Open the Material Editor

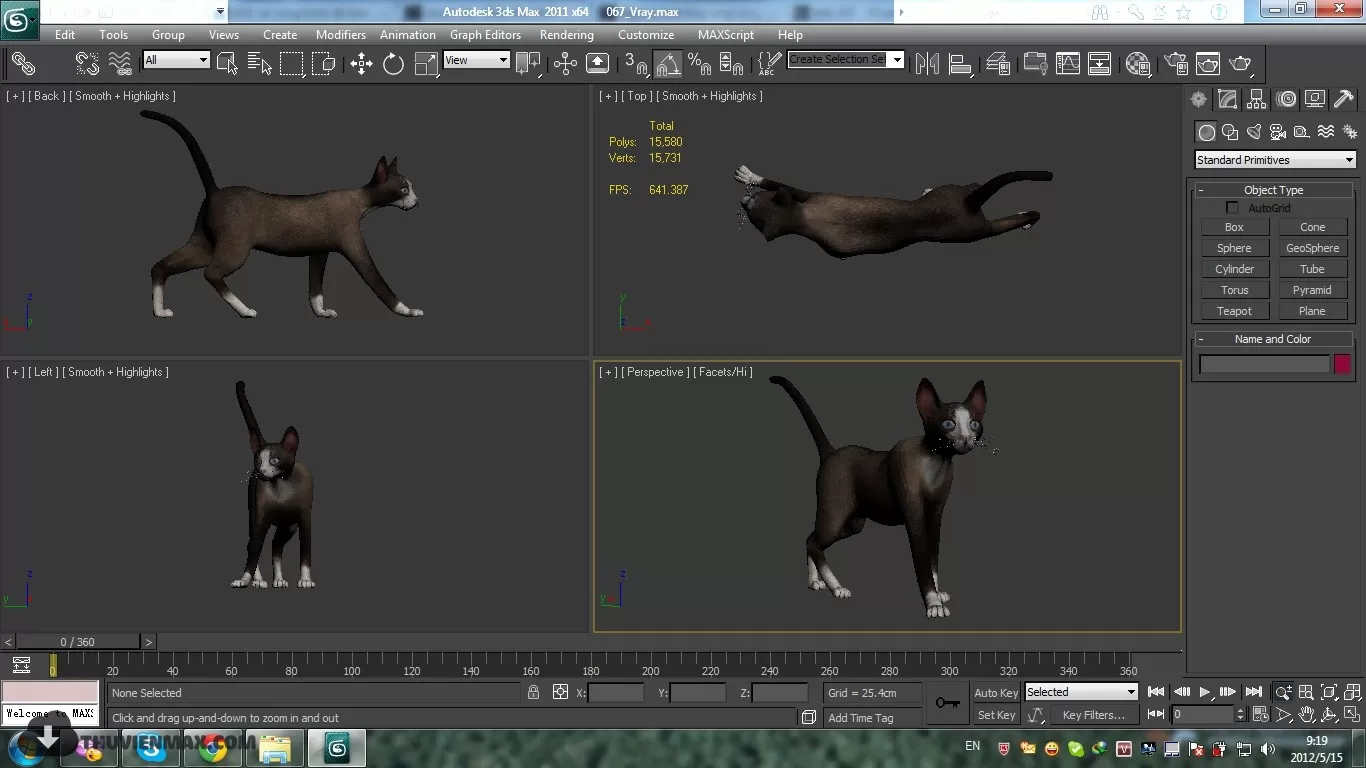coord(1137,64)
